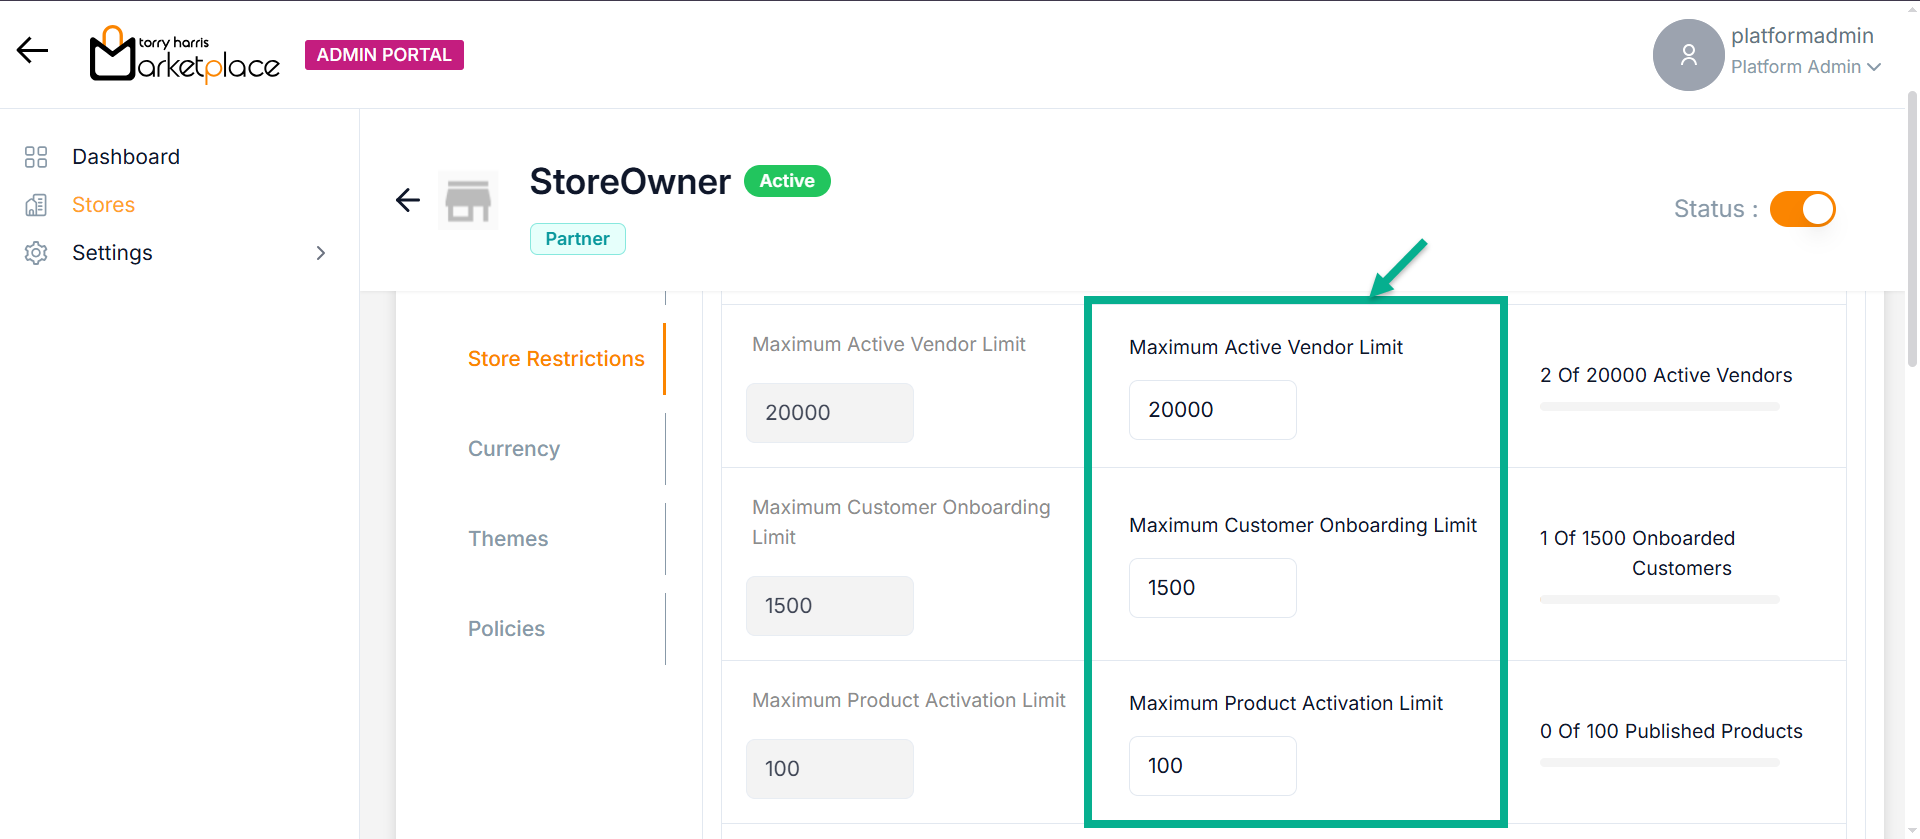Screen dimensions: 1920x839
Task: Click the store thumbnail icon
Action: [x=468, y=201]
